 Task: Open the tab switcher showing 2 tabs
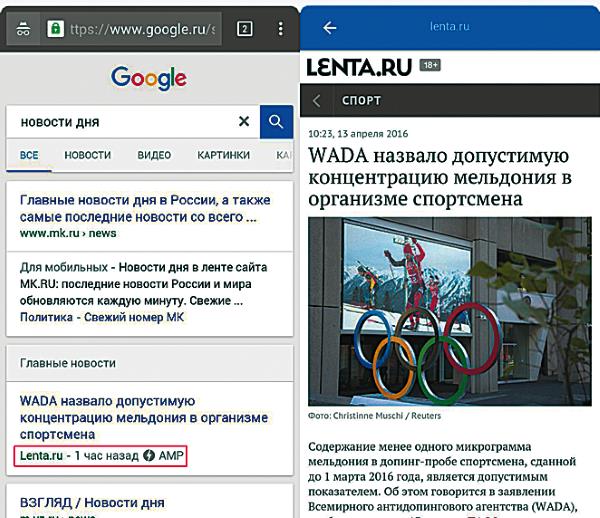(x=245, y=29)
